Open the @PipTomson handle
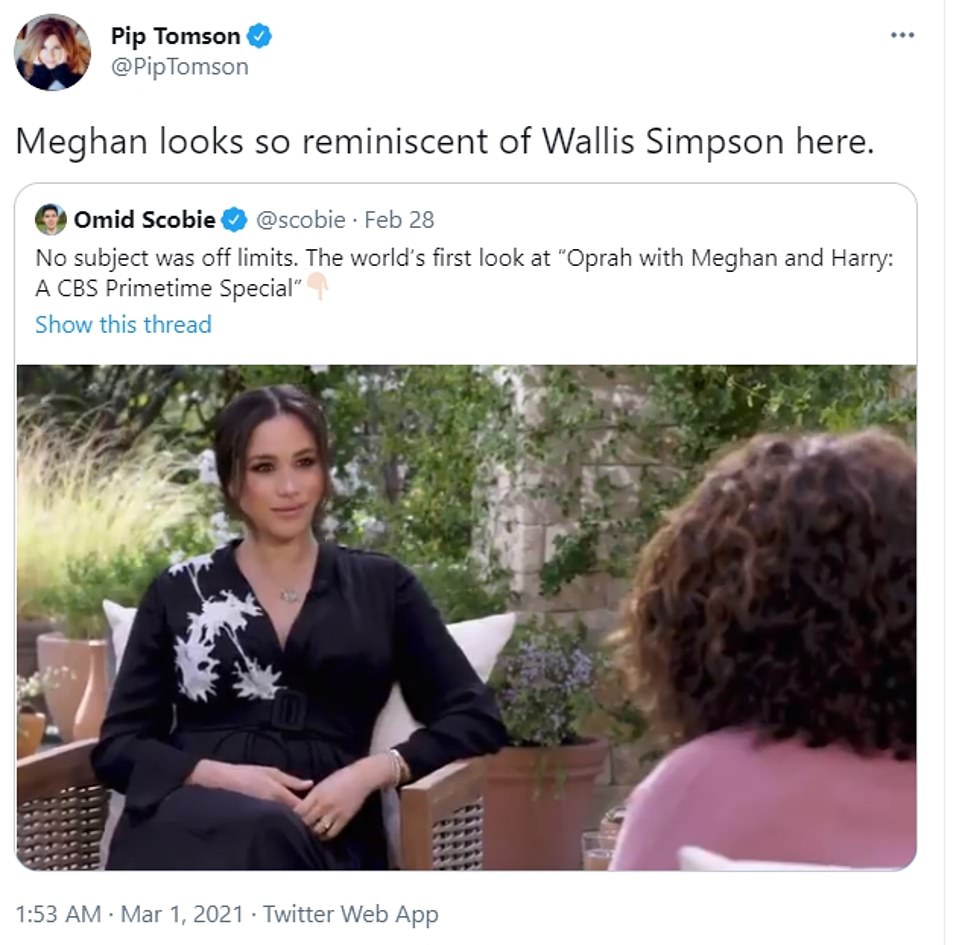The height and width of the screenshot is (945, 962). coord(180,66)
